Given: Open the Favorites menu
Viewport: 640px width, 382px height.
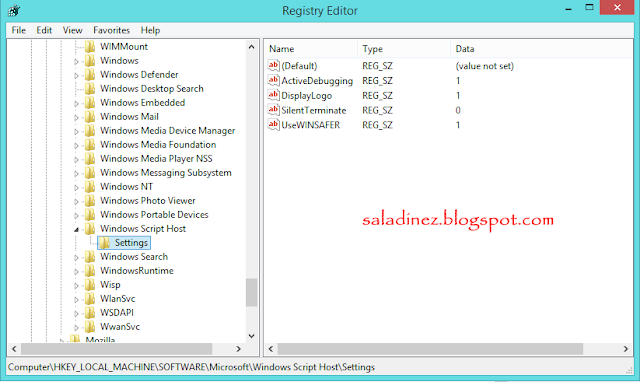Looking at the screenshot, I should 111,30.
